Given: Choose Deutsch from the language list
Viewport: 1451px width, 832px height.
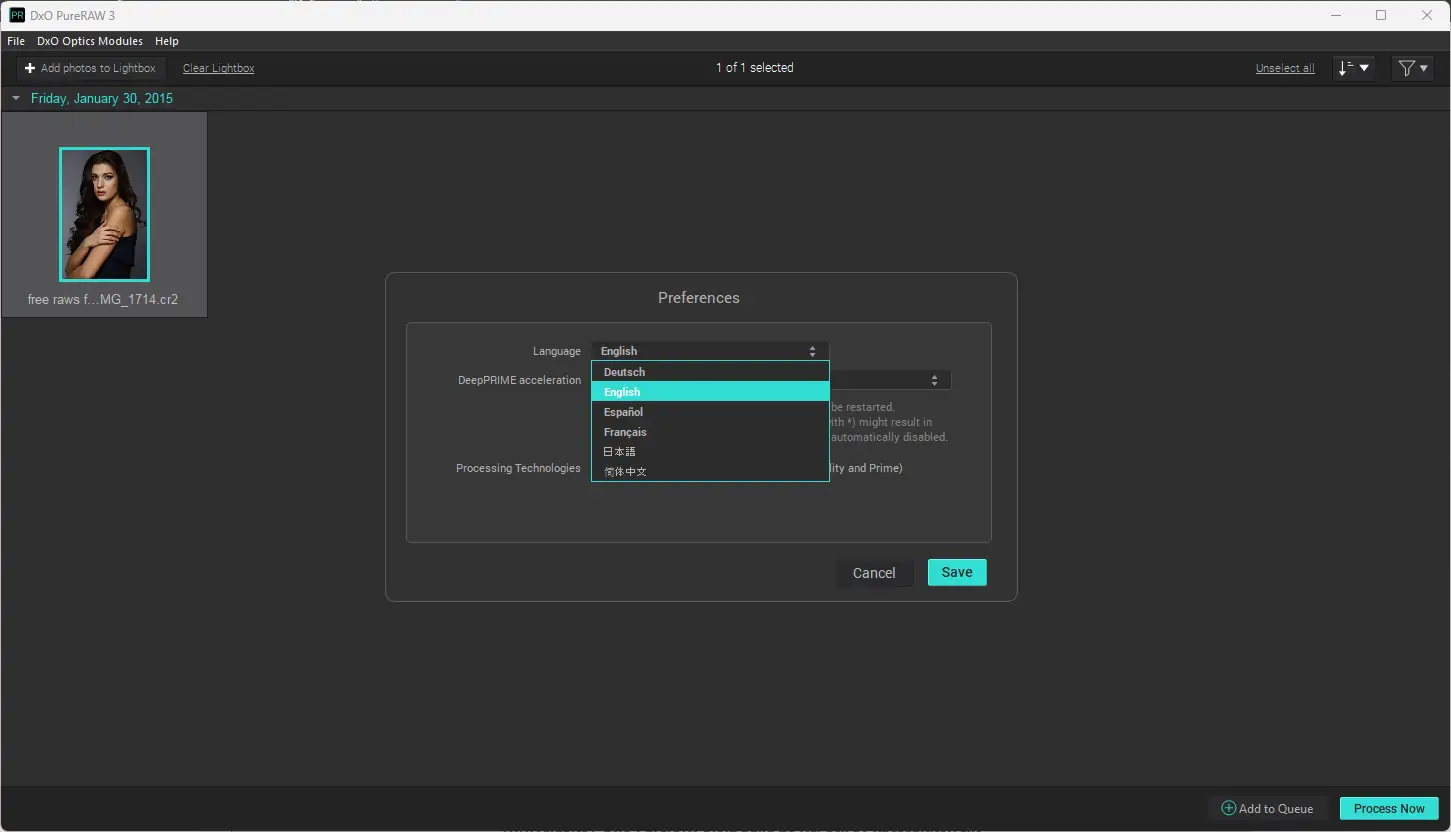Looking at the screenshot, I should tap(710, 372).
